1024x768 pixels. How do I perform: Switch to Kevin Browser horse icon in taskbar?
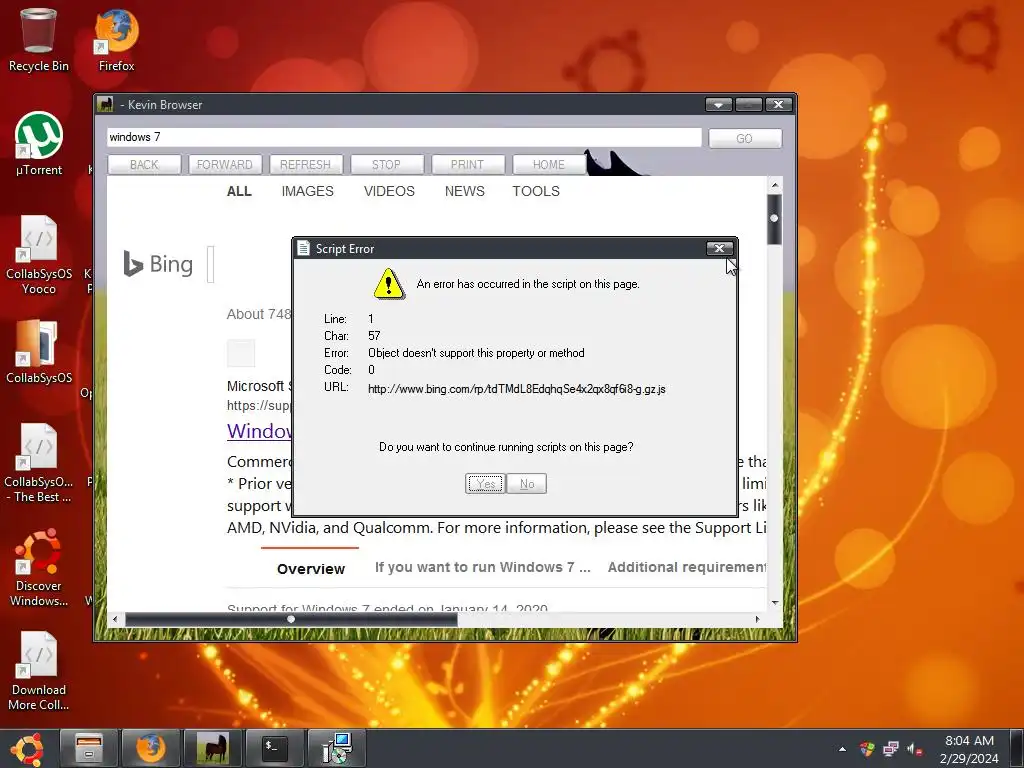click(x=212, y=748)
